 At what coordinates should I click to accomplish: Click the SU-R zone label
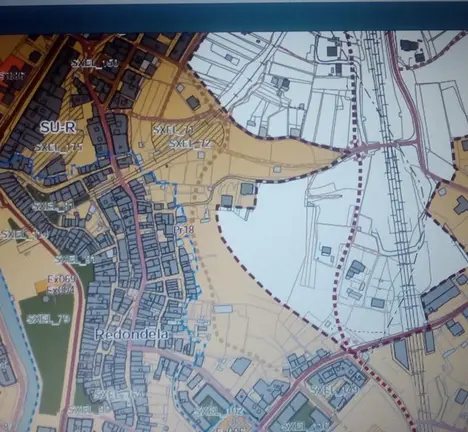click(58, 127)
